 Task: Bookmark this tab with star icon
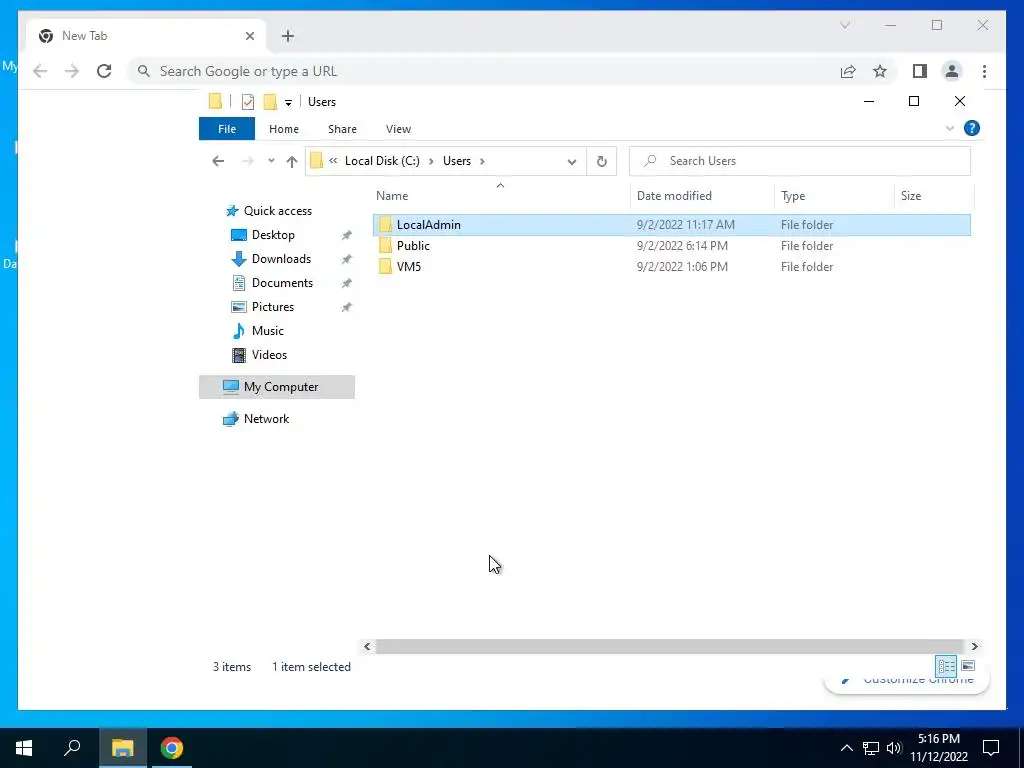coord(880,71)
